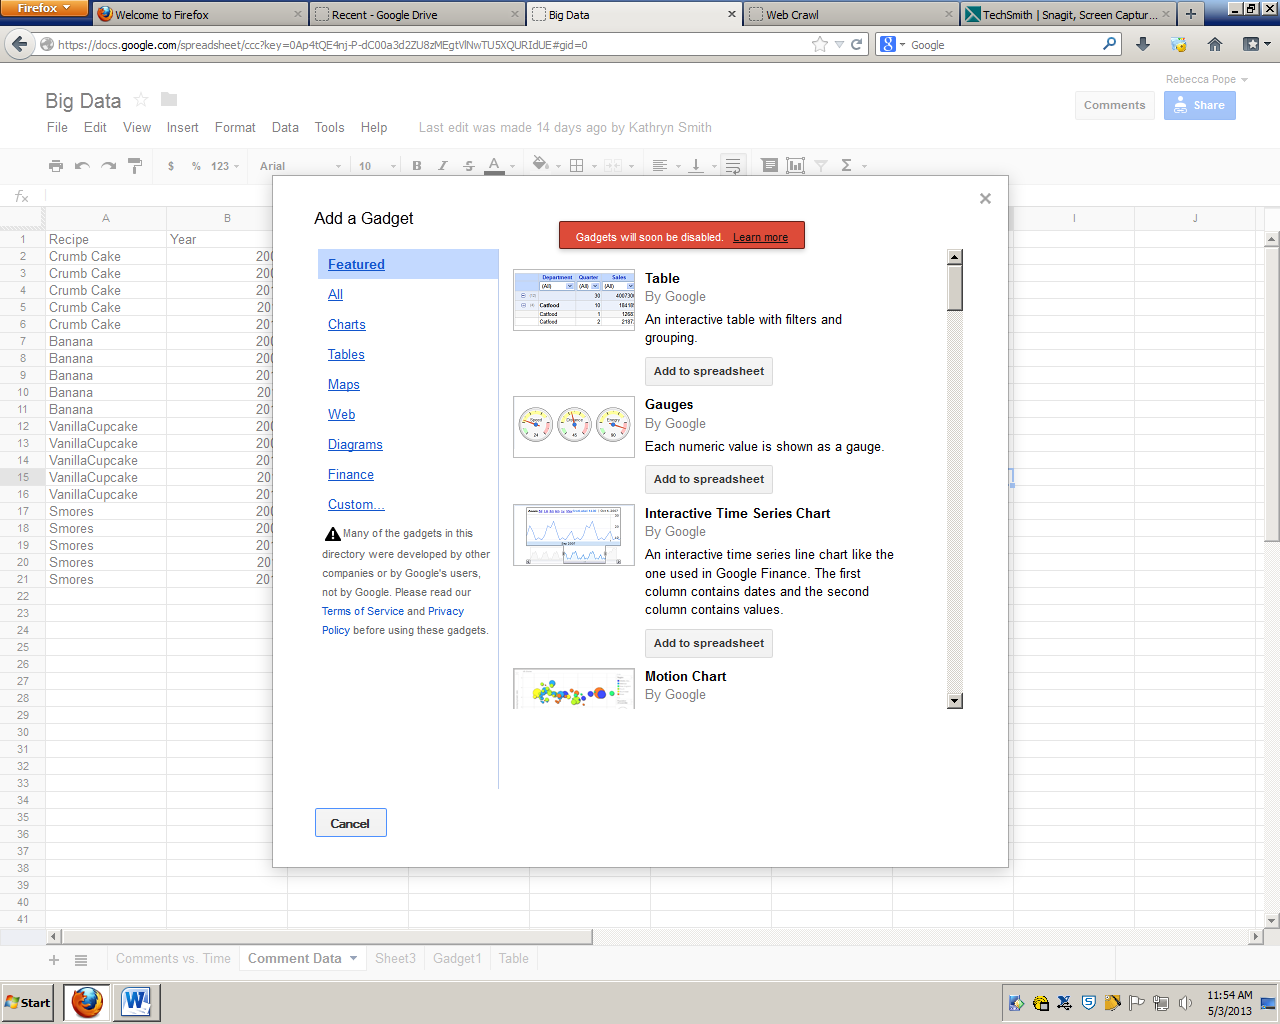The width and height of the screenshot is (1280, 1024).
Task: Open the search engine selector dropdown
Action: (x=892, y=44)
